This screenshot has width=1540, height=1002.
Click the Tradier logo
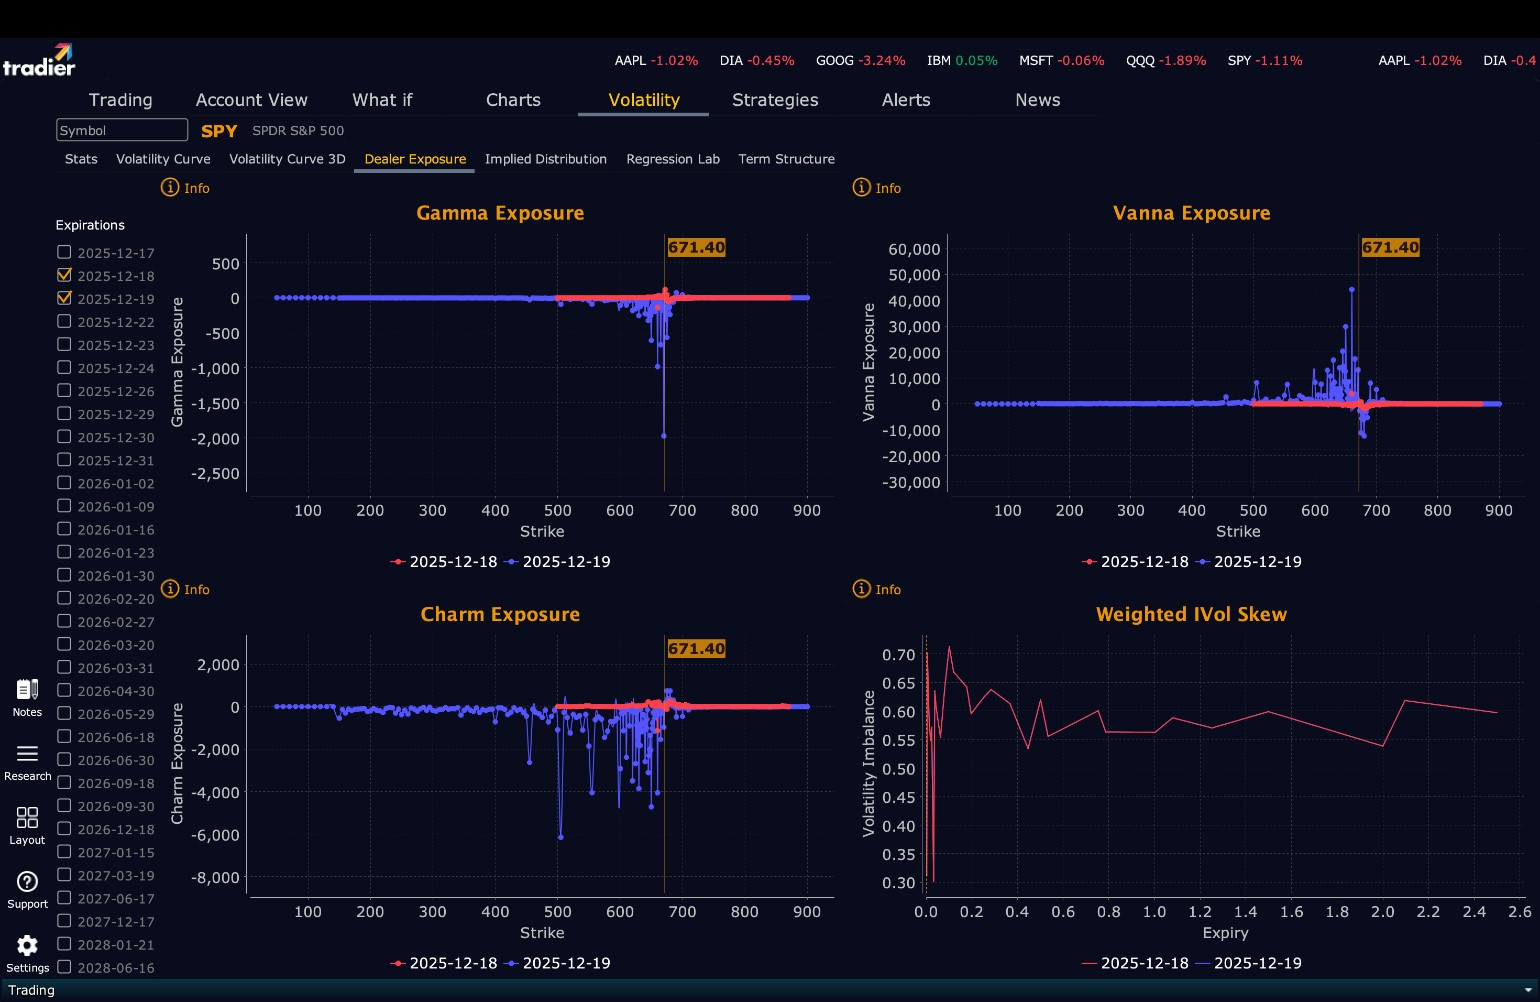tap(39, 61)
